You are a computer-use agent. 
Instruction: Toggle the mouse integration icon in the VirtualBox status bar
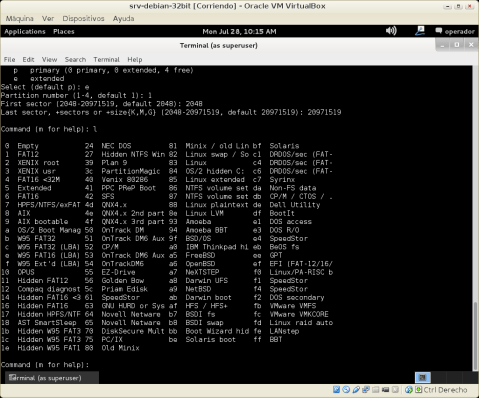[x=409, y=389]
